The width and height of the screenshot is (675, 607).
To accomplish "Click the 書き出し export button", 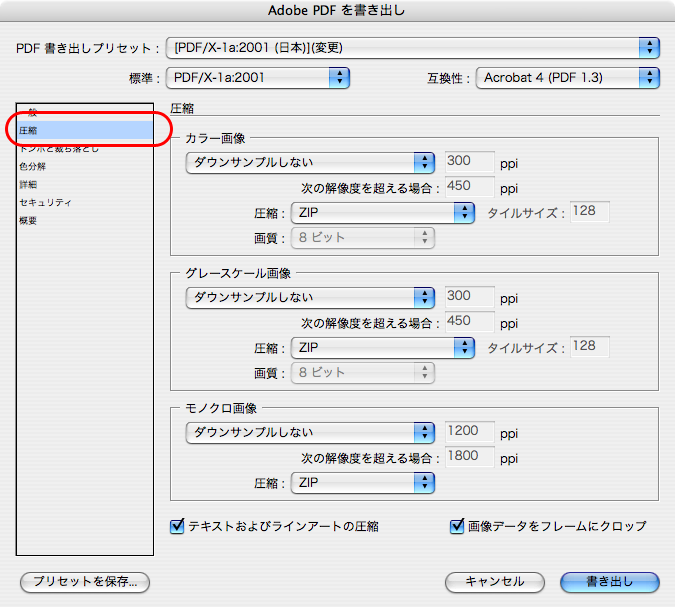I will point(610,582).
